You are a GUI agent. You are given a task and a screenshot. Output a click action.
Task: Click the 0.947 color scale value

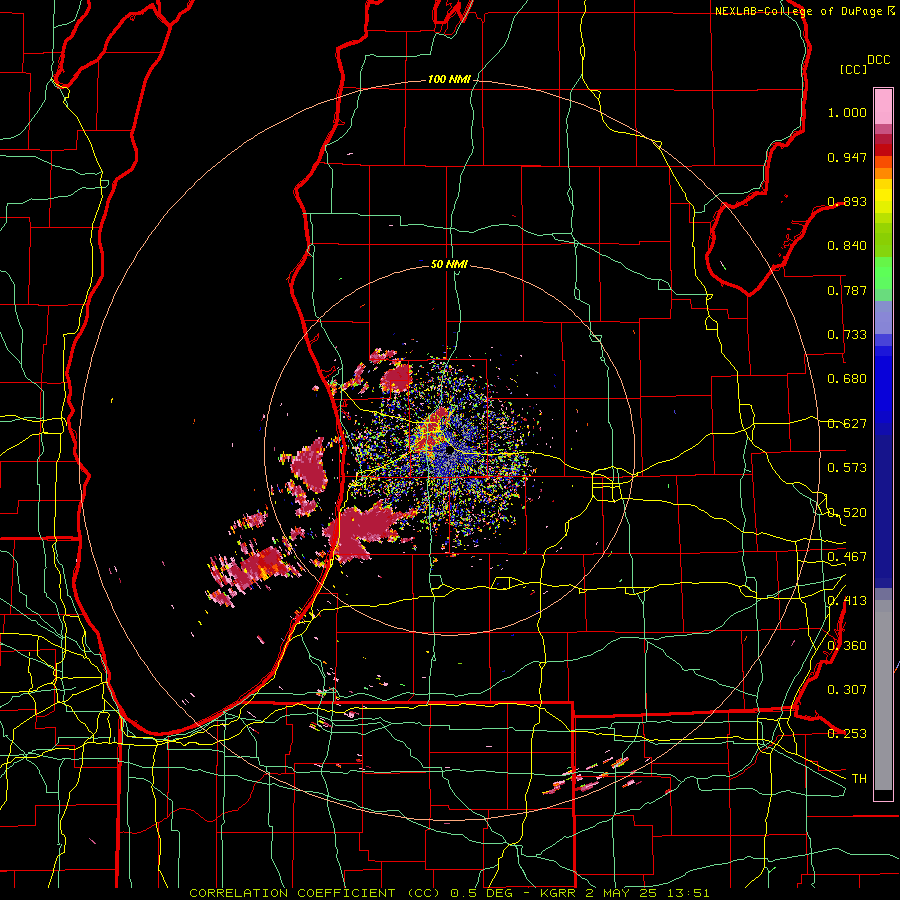[847, 157]
